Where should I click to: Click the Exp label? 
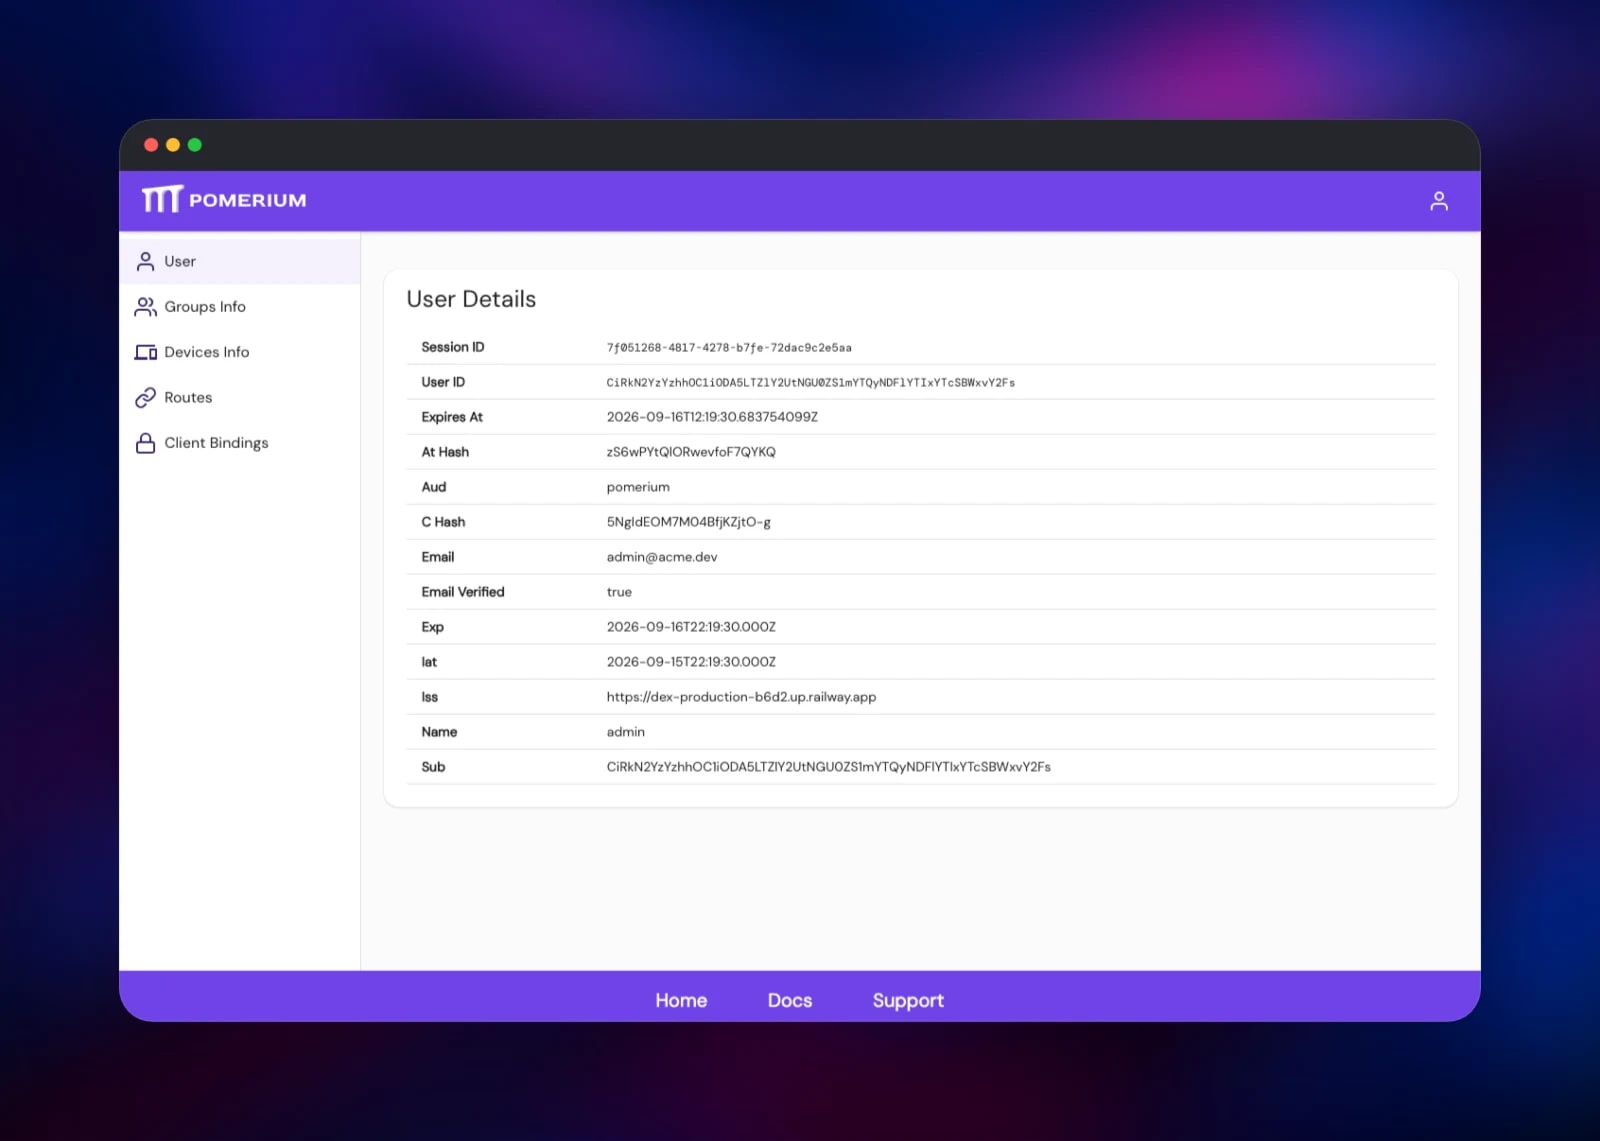click(x=432, y=627)
